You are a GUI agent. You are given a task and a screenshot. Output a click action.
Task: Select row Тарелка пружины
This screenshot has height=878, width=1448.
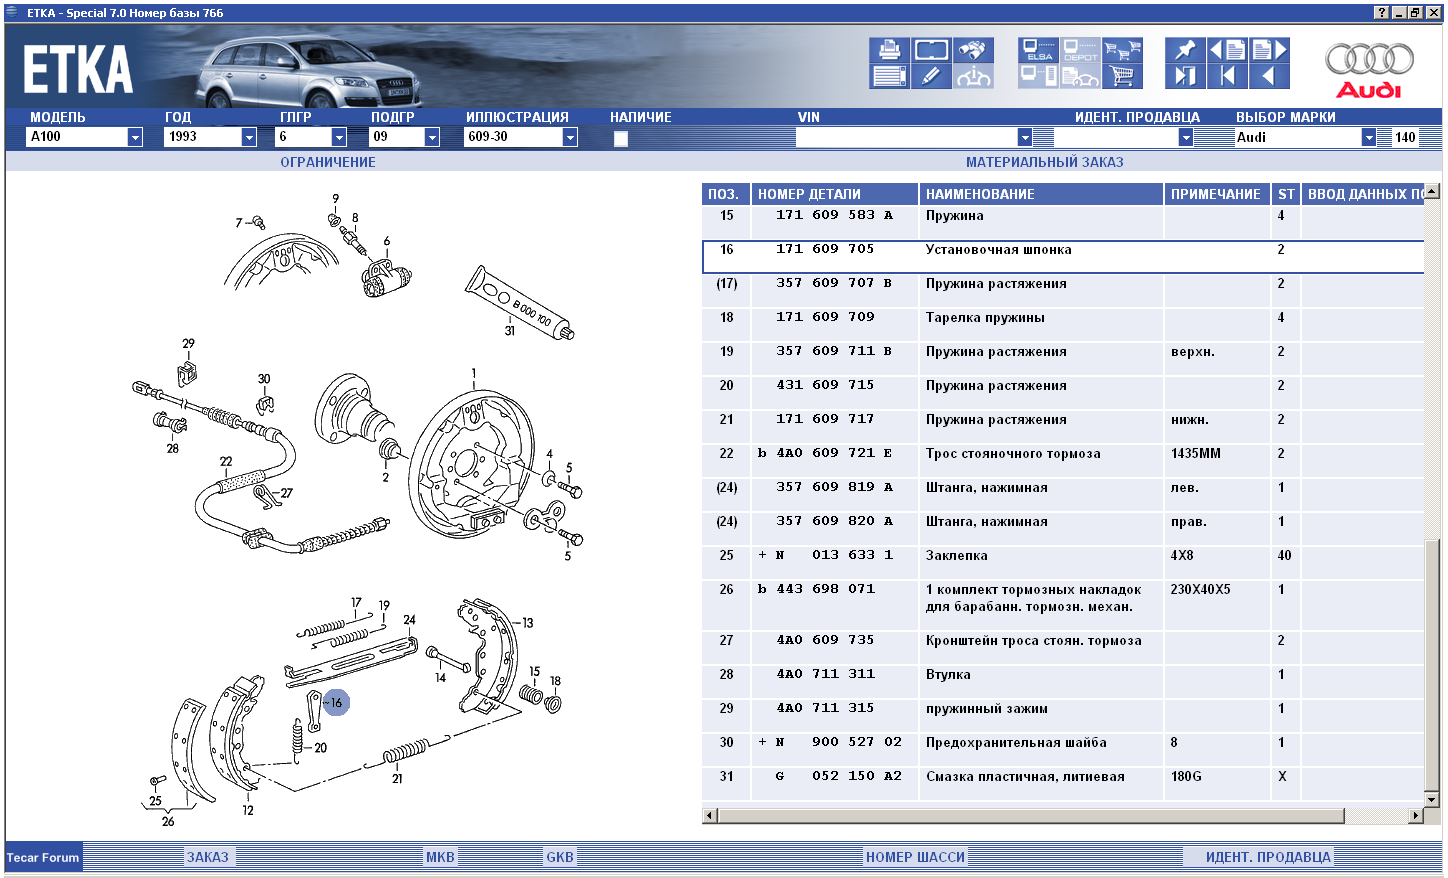[x=1063, y=324]
